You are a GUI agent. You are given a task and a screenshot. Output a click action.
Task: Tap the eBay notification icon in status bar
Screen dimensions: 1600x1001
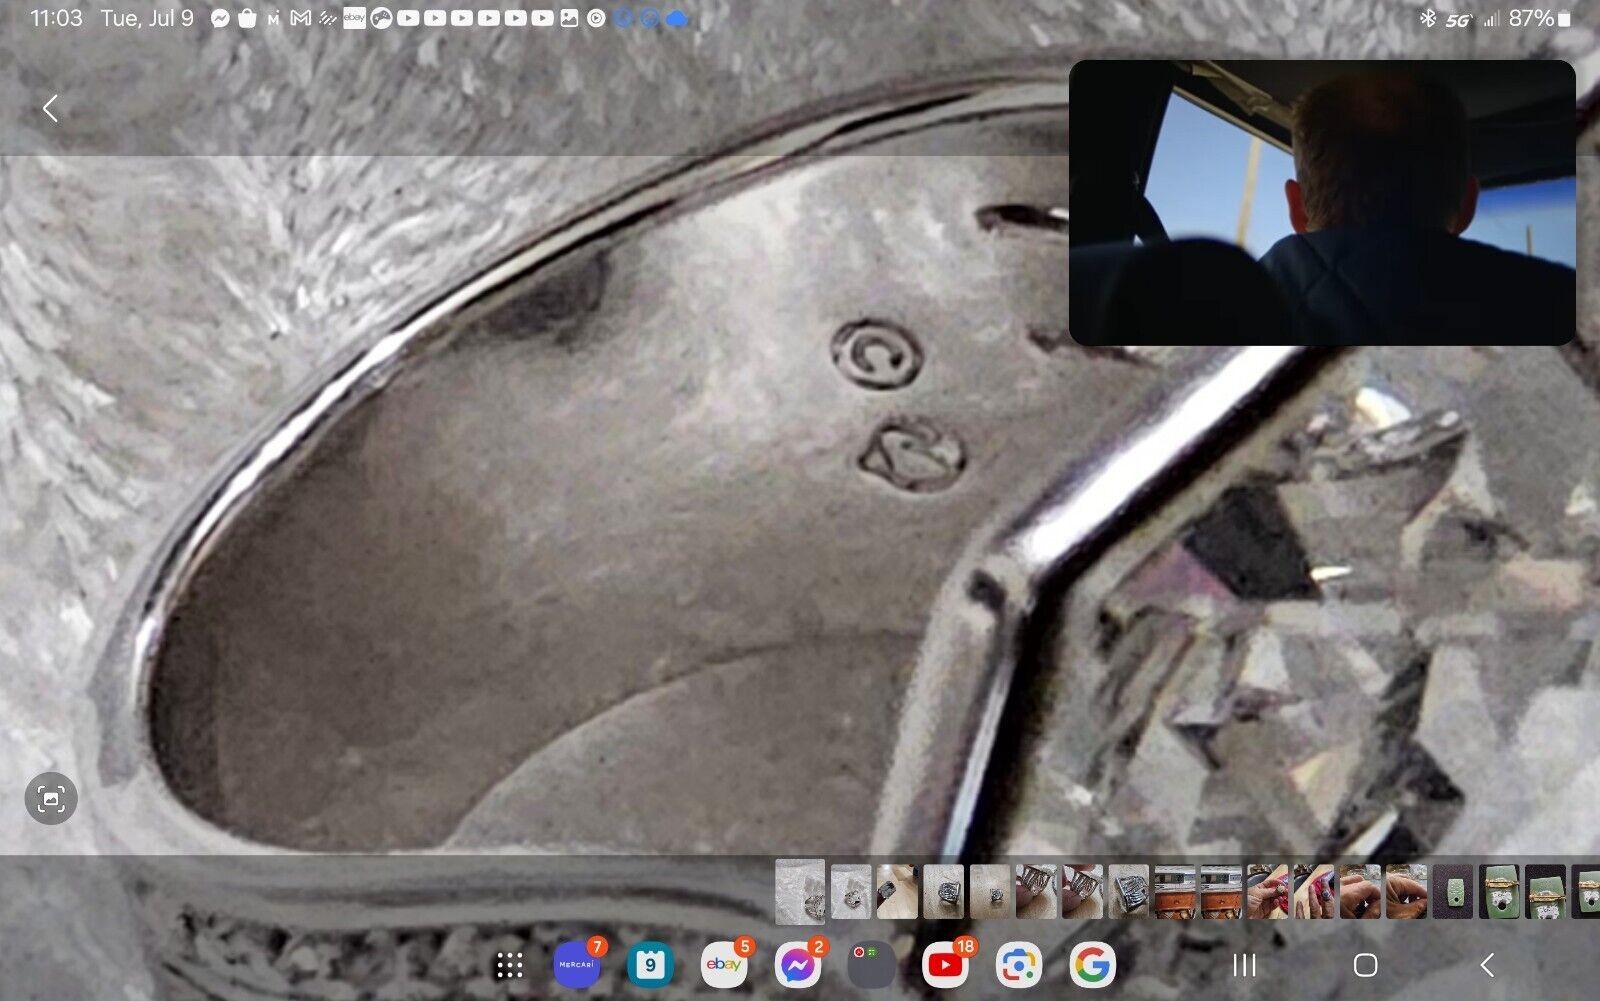coord(354,18)
